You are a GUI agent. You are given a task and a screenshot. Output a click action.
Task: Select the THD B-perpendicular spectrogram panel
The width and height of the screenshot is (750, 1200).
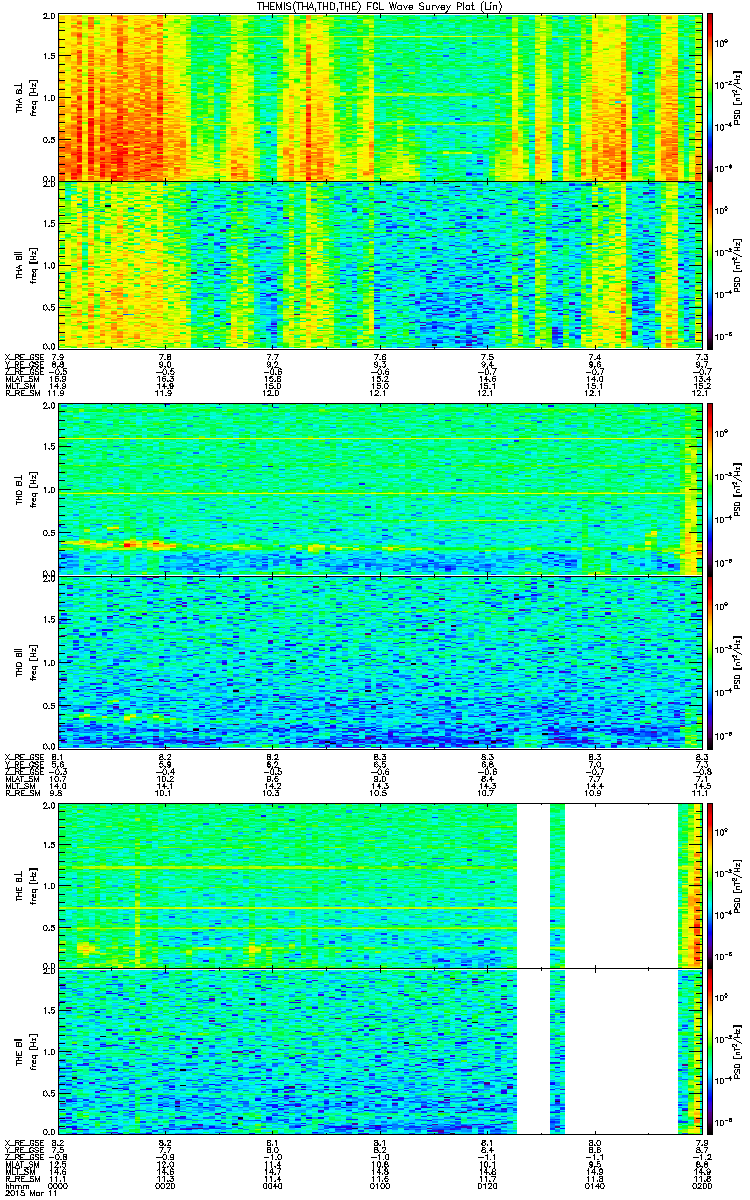382,490
